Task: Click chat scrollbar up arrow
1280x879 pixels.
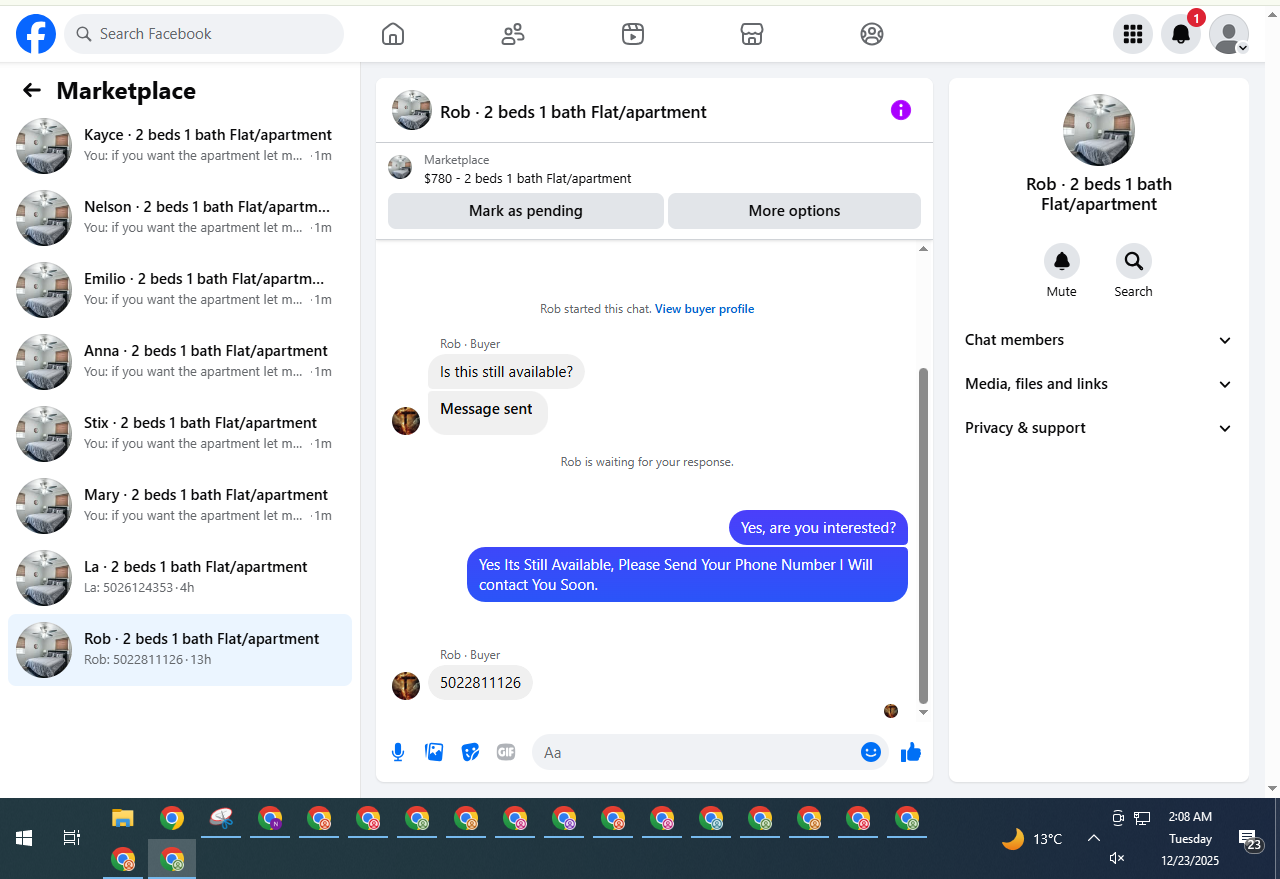Action: pos(923,249)
